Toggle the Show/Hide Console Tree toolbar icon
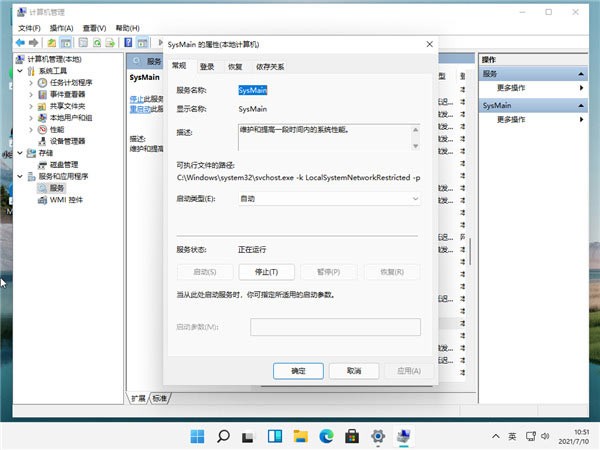 [66, 43]
